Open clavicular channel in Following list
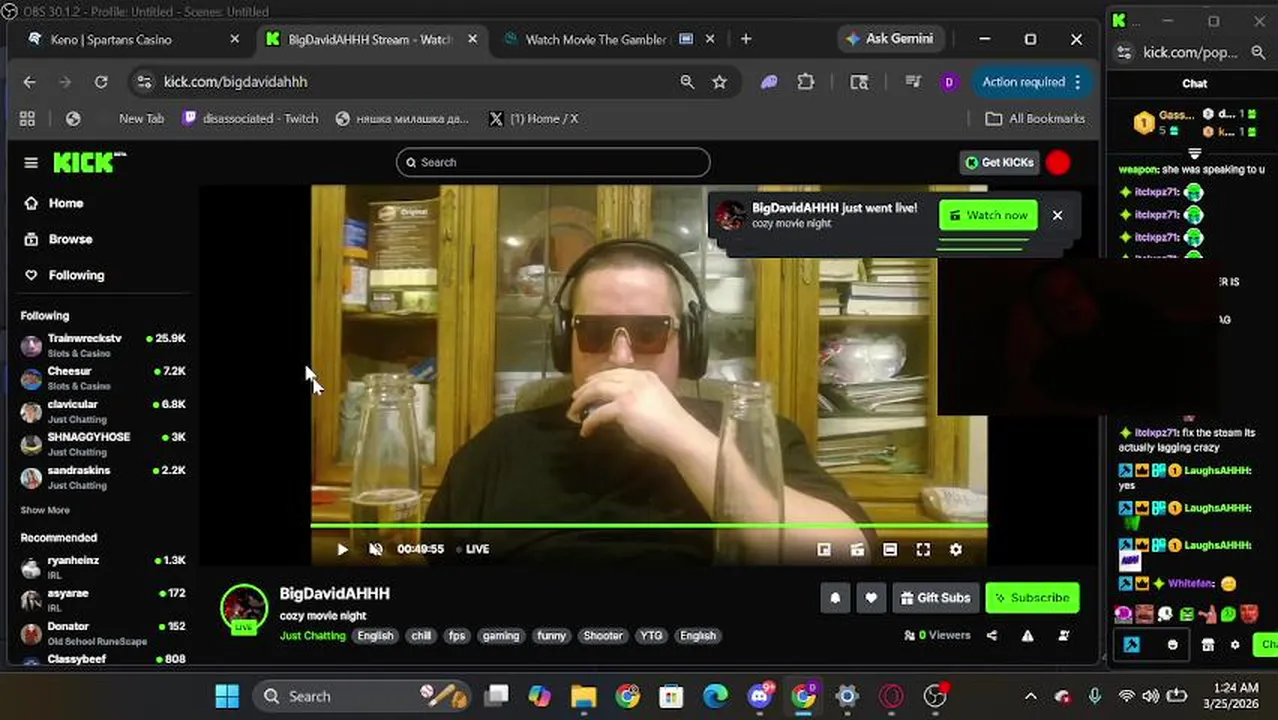Viewport: 1278px width, 720px height. [103, 411]
